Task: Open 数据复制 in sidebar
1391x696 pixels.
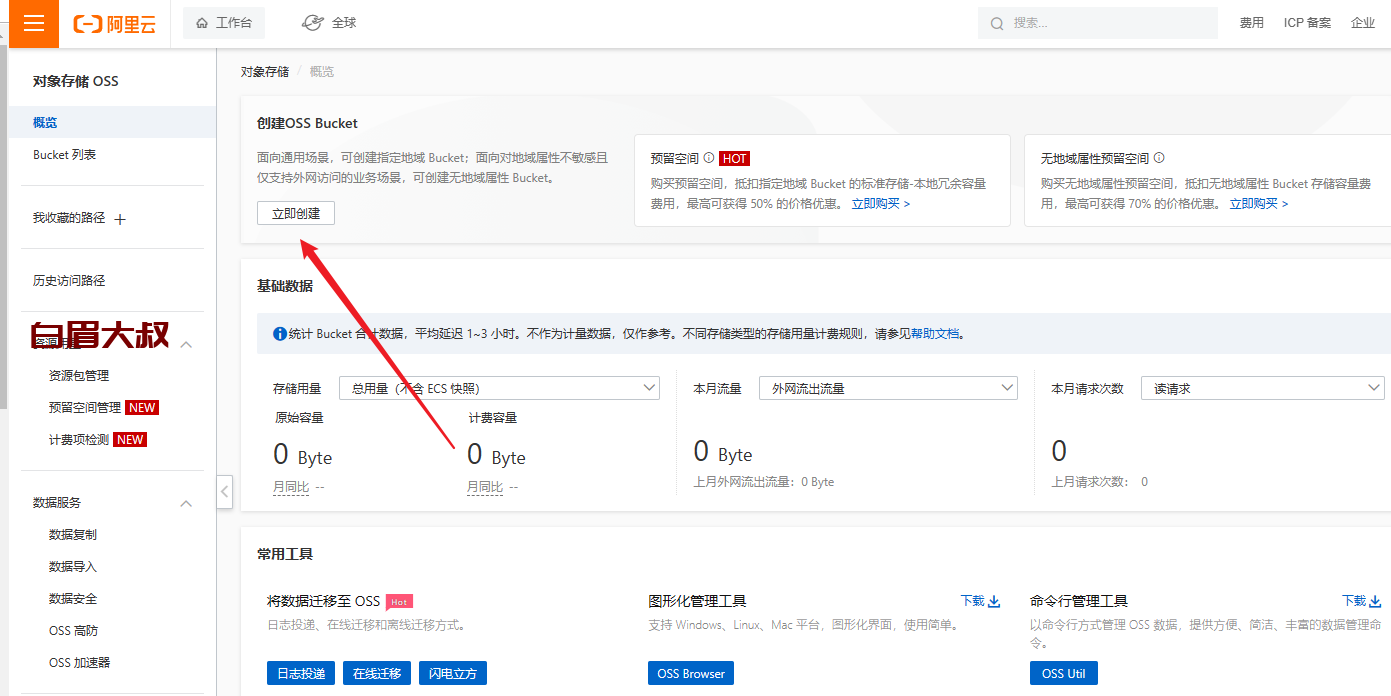Action: pyautogui.click(x=73, y=535)
